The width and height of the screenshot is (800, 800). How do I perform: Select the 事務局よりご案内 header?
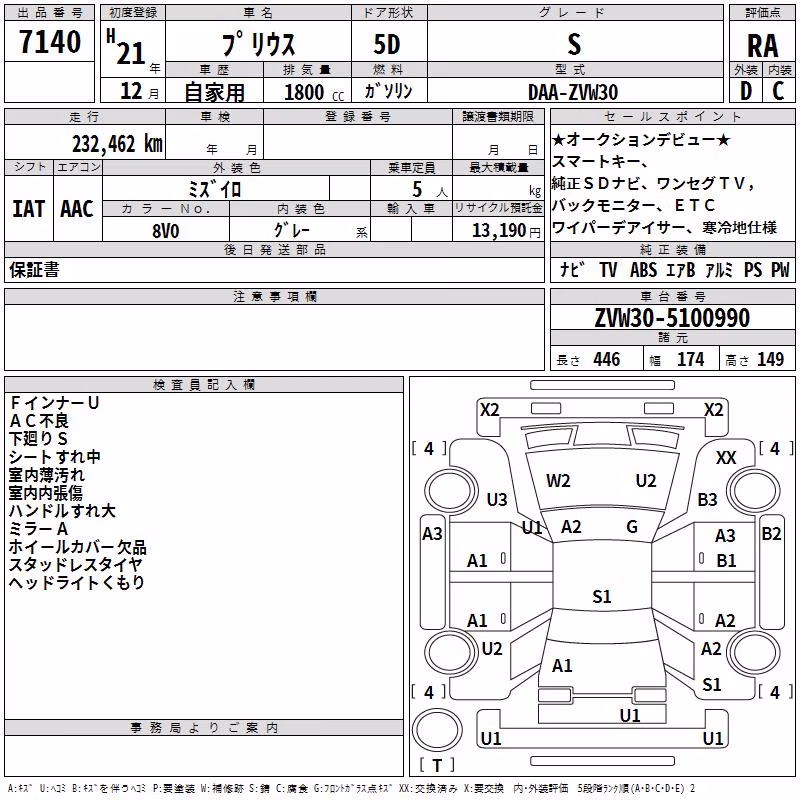point(204,728)
